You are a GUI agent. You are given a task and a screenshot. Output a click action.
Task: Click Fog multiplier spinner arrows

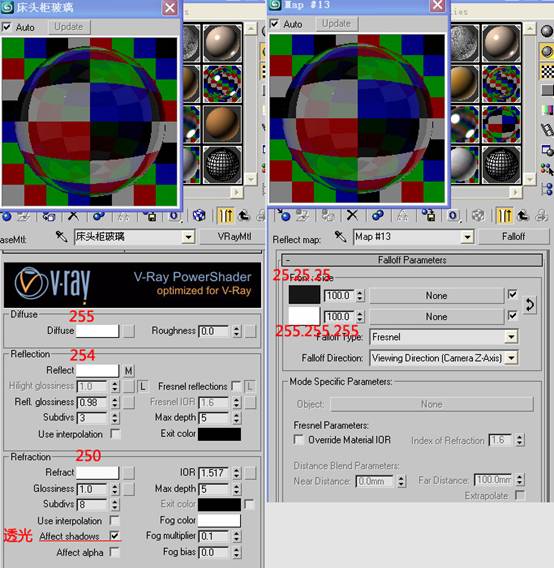236,536
